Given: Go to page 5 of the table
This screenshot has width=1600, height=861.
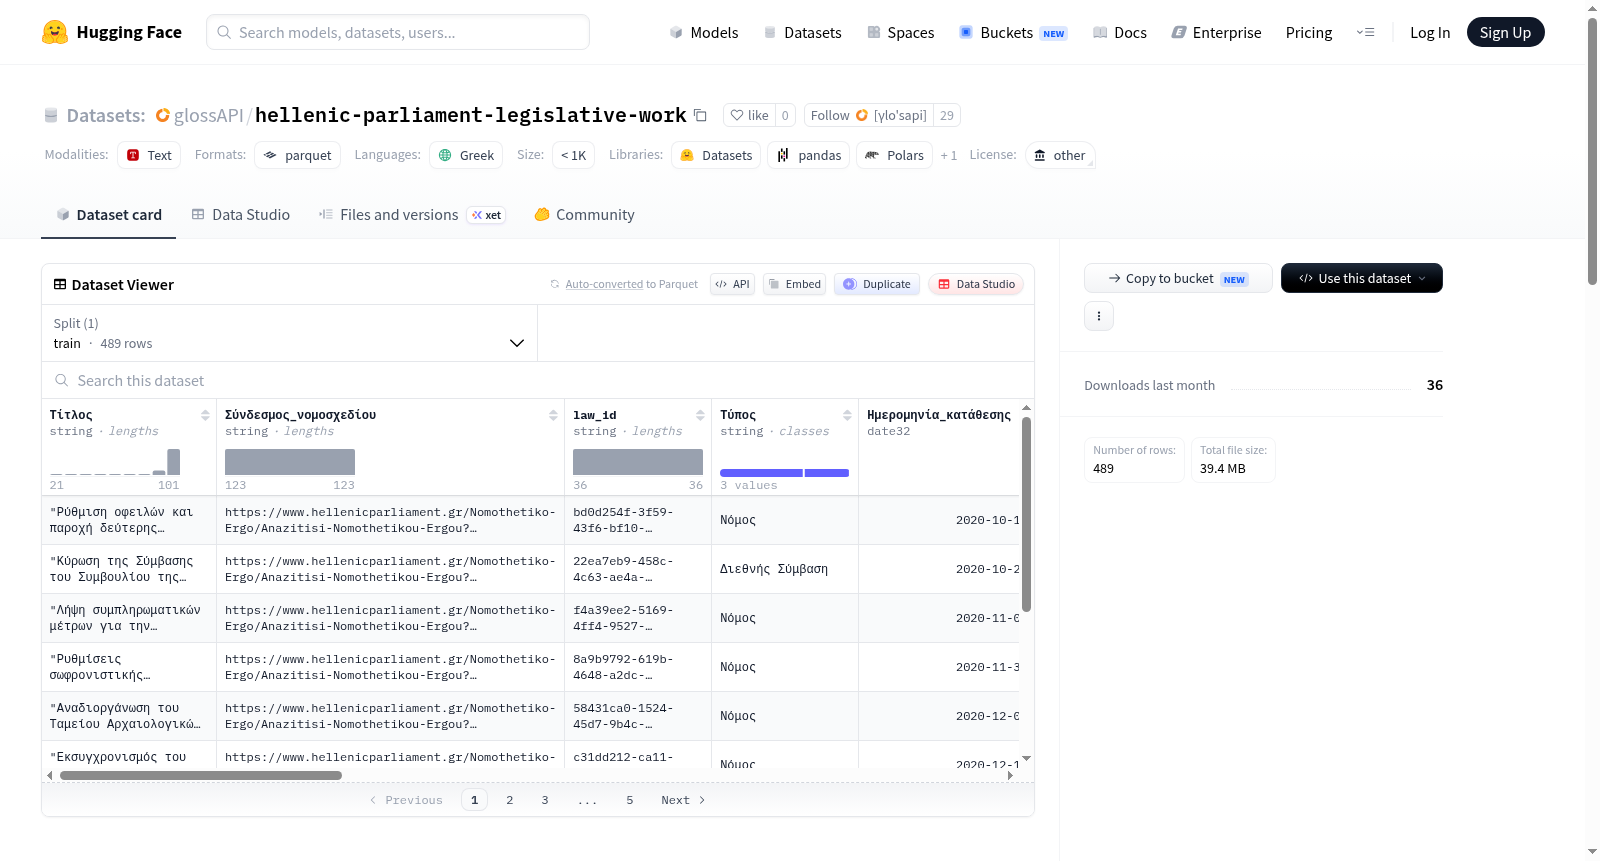Looking at the screenshot, I should (630, 800).
